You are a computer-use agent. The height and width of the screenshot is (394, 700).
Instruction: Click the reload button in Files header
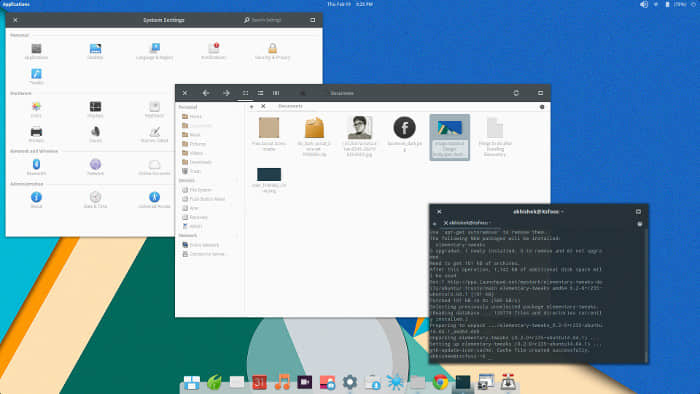(x=516, y=93)
